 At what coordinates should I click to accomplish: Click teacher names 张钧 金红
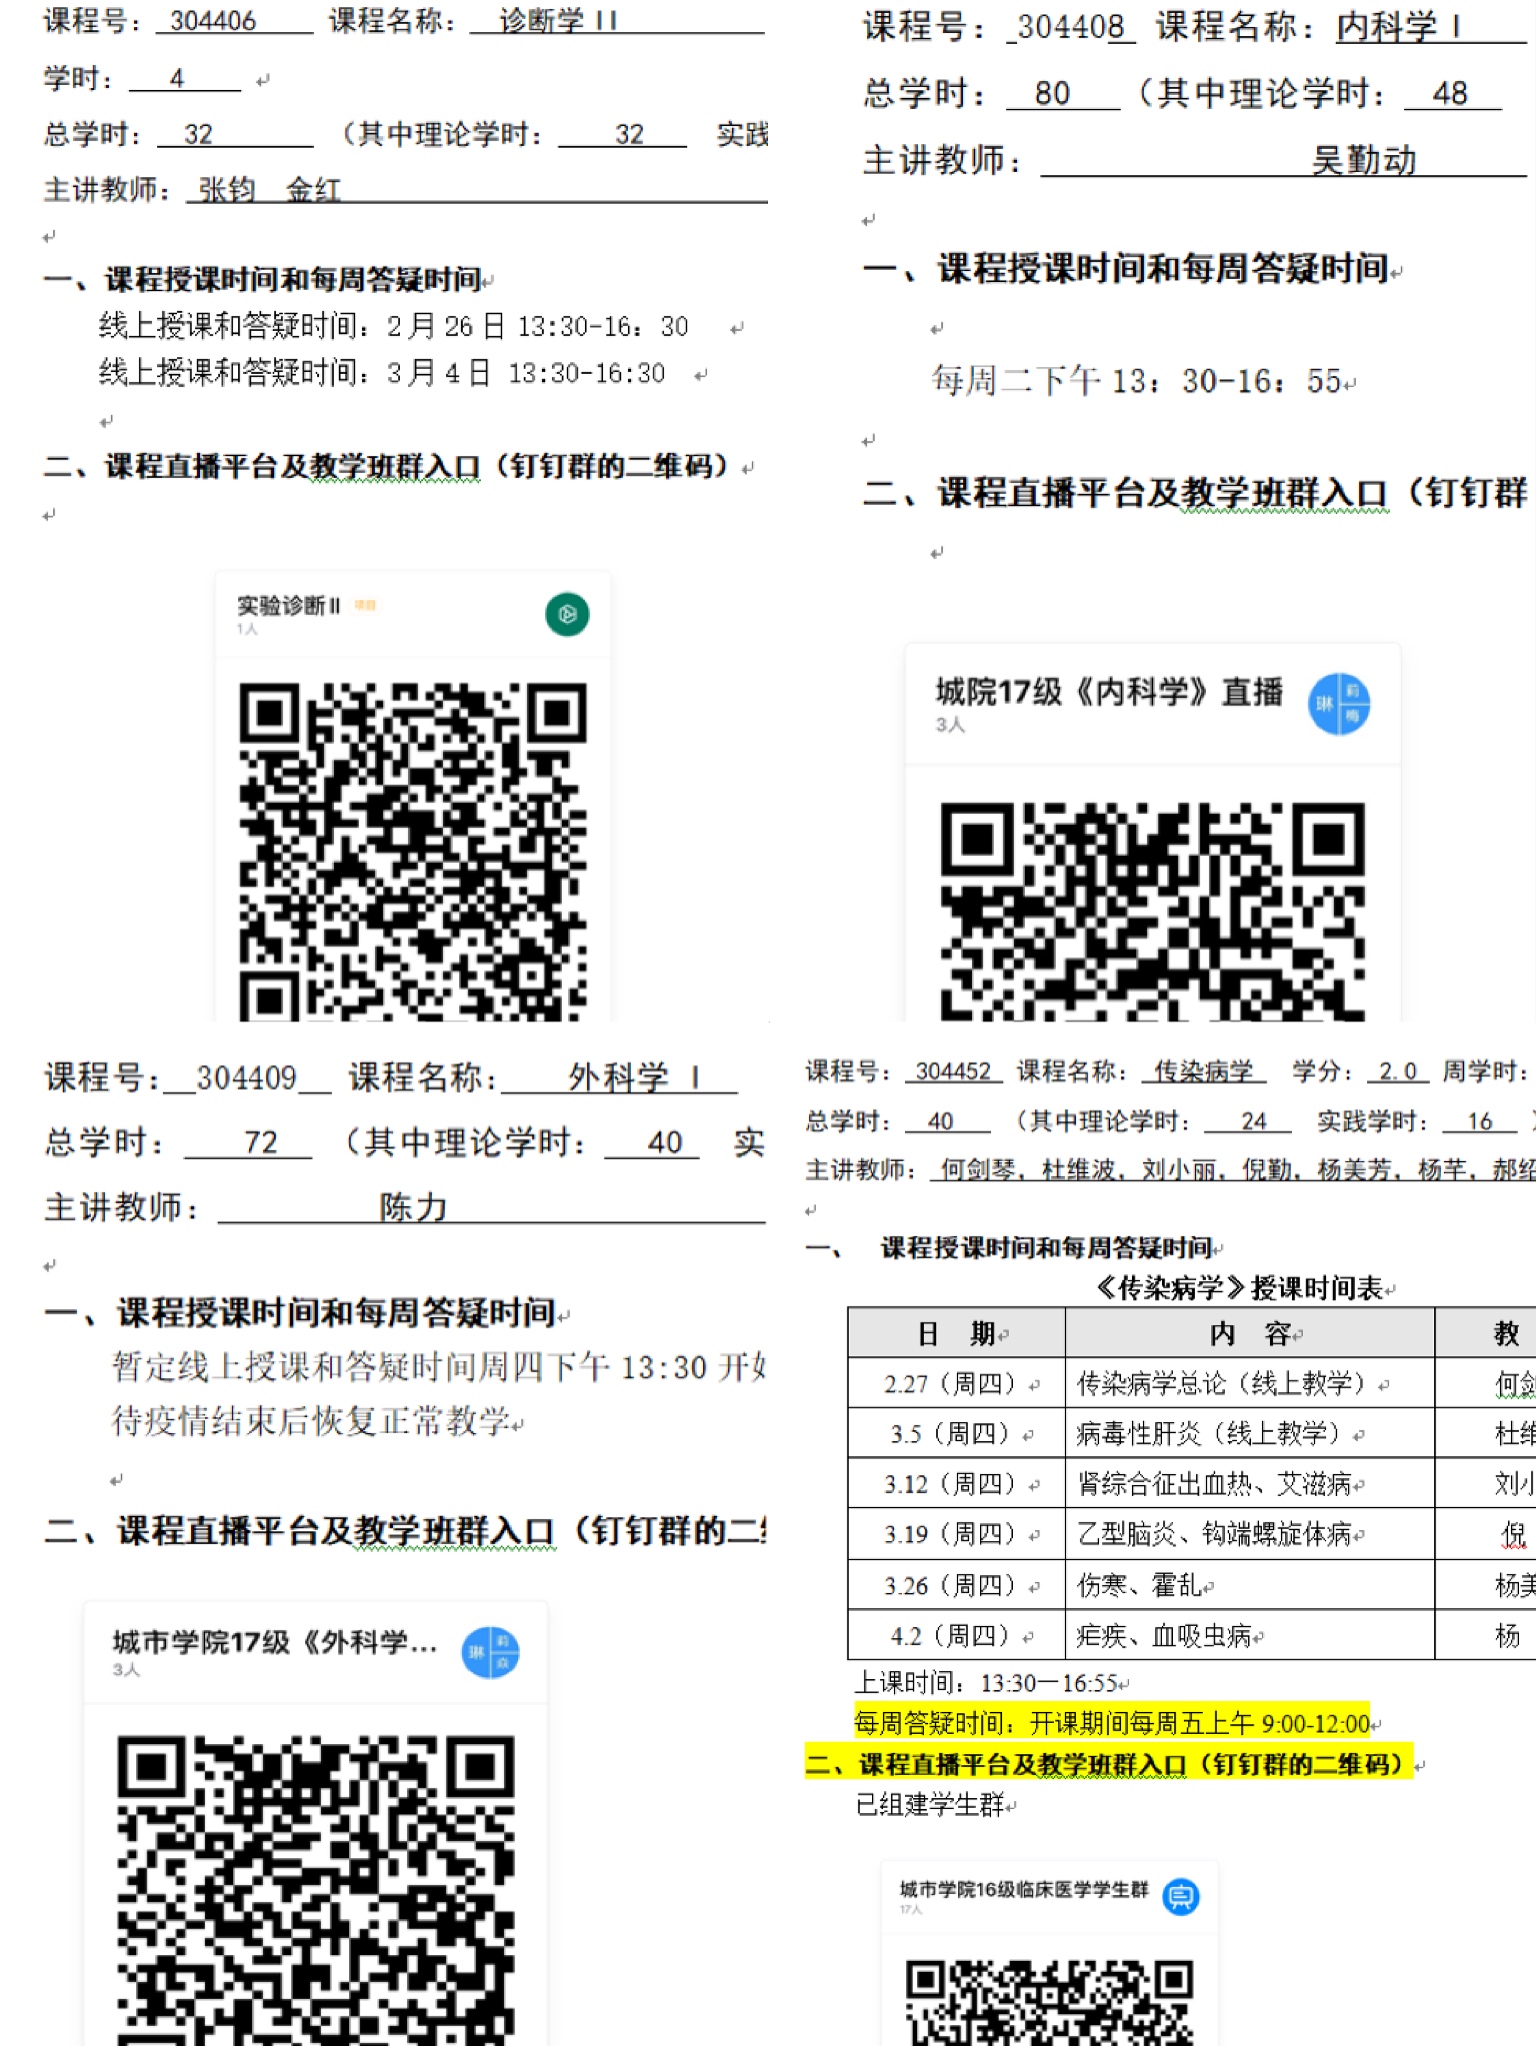269,189
